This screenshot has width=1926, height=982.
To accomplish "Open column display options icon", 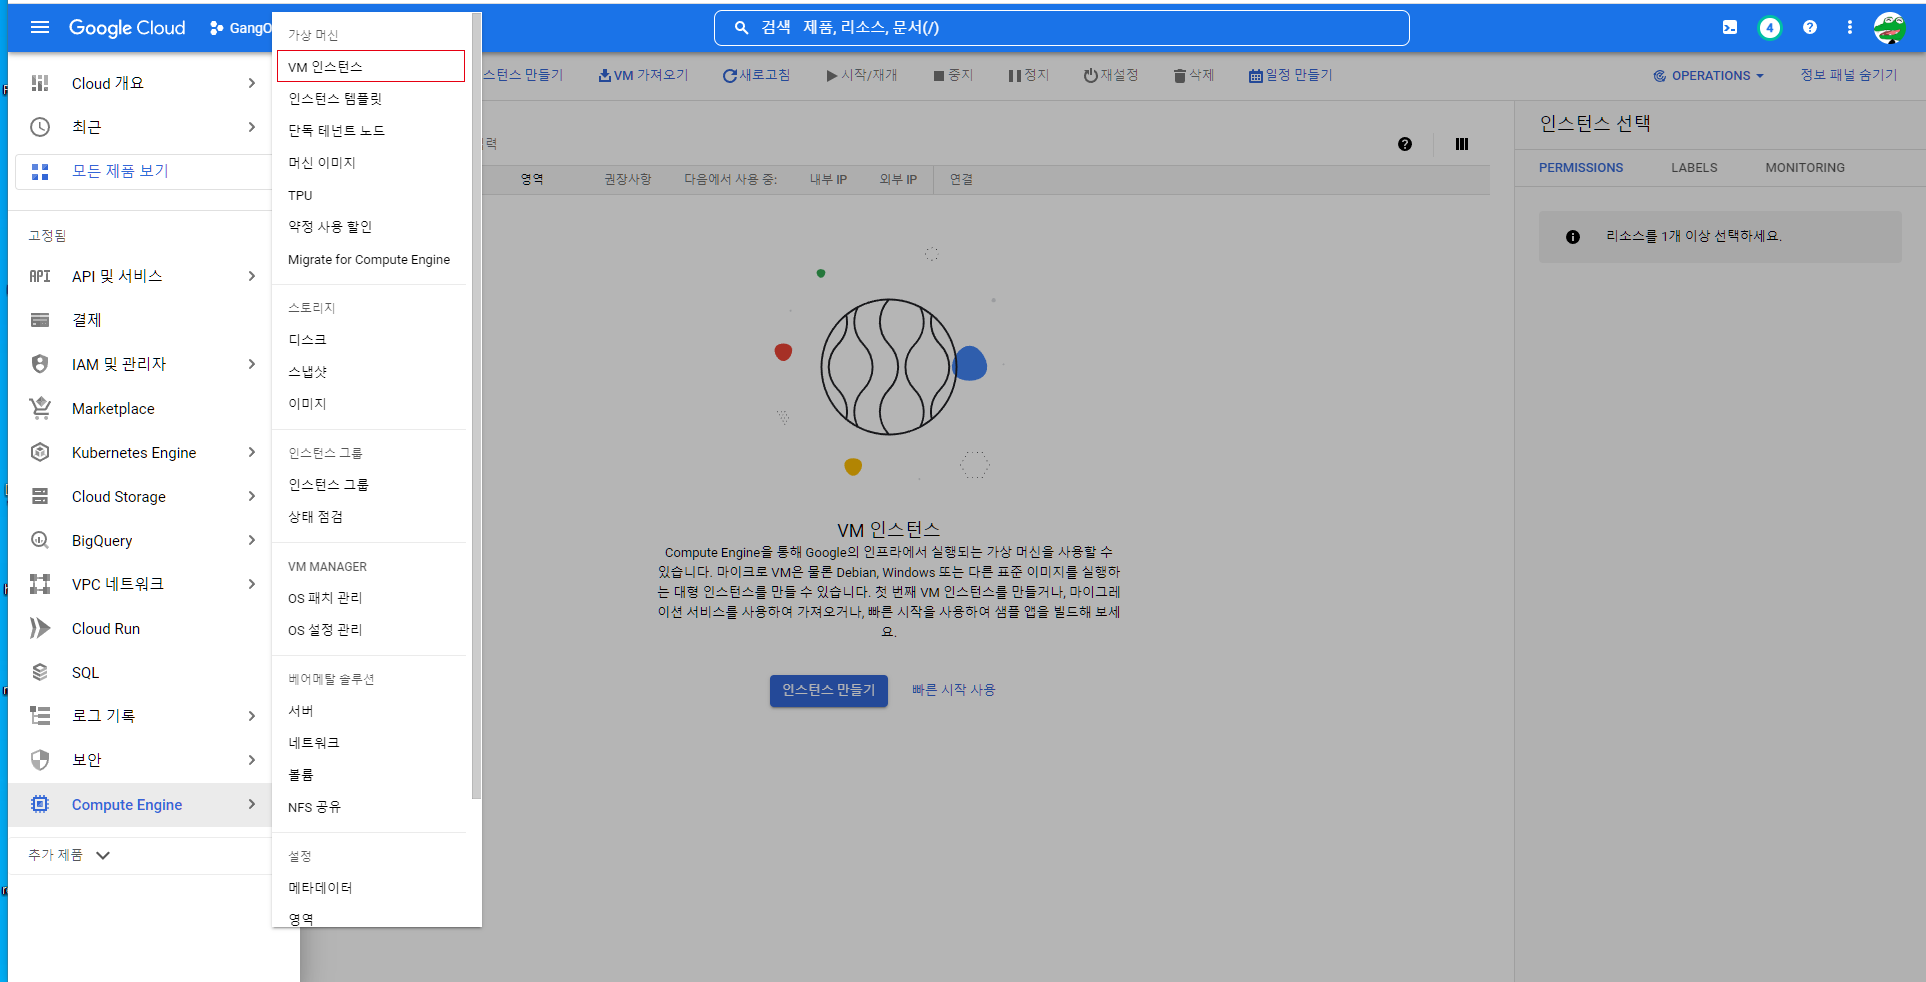I will click(1462, 144).
